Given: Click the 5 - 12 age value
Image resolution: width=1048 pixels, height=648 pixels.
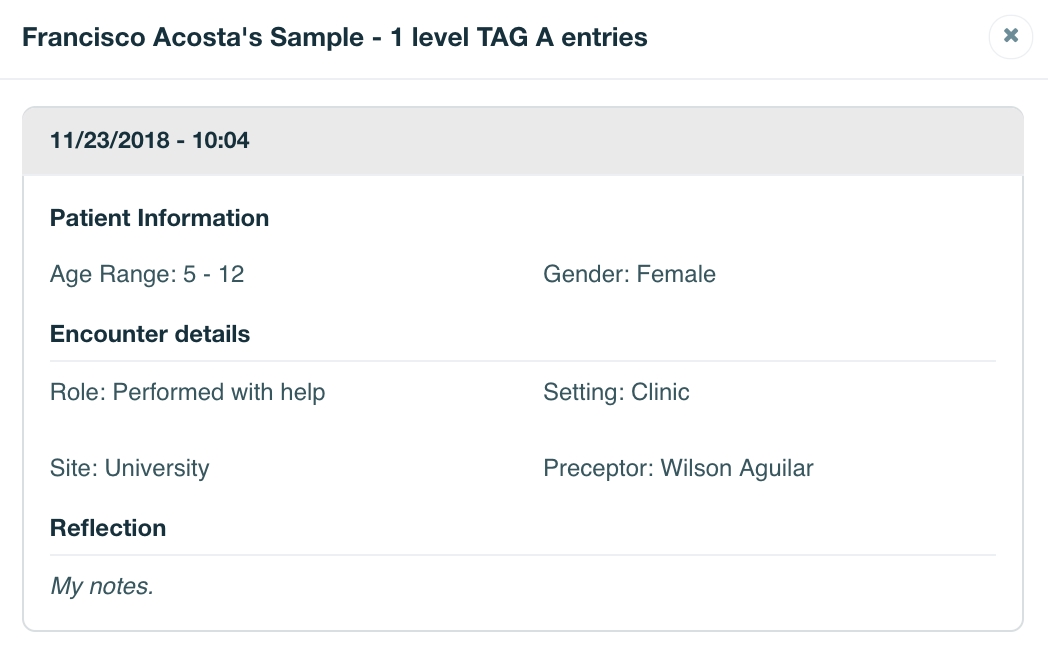Looking at the screenshot, I should 214,274.
